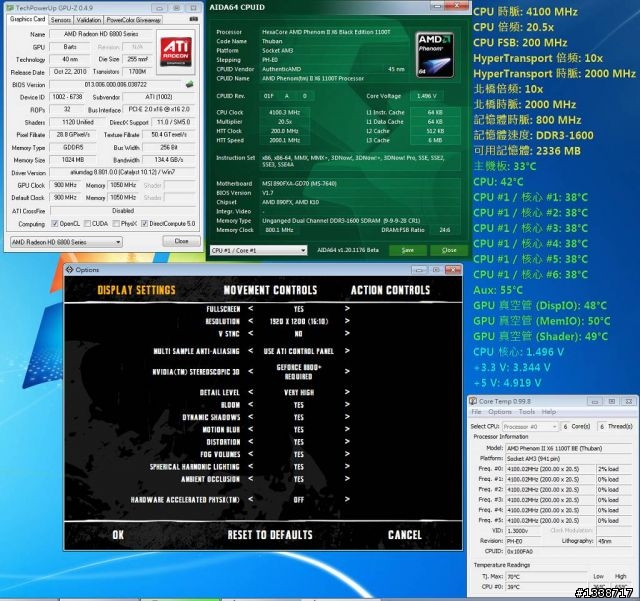Click left arrow for Multi Sample Anti-Aliasing
Image resolution: width=640 pixels, height=601 pixels.
(251, 351)
